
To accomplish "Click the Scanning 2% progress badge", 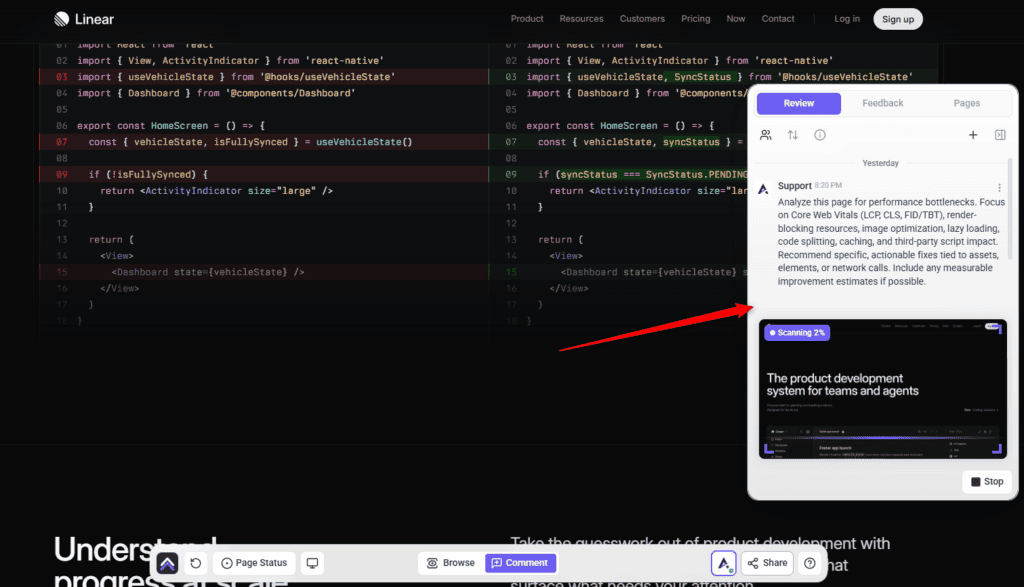I will [x=797, y=332].
